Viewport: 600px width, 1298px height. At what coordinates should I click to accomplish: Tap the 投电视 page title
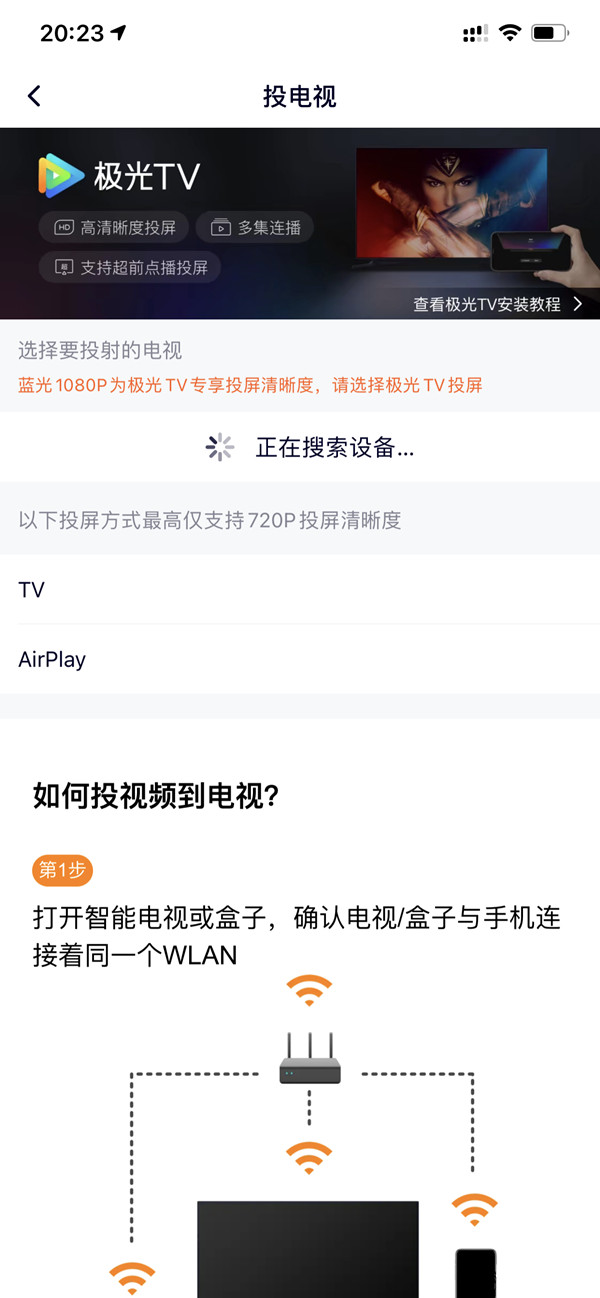click(300, 96)
